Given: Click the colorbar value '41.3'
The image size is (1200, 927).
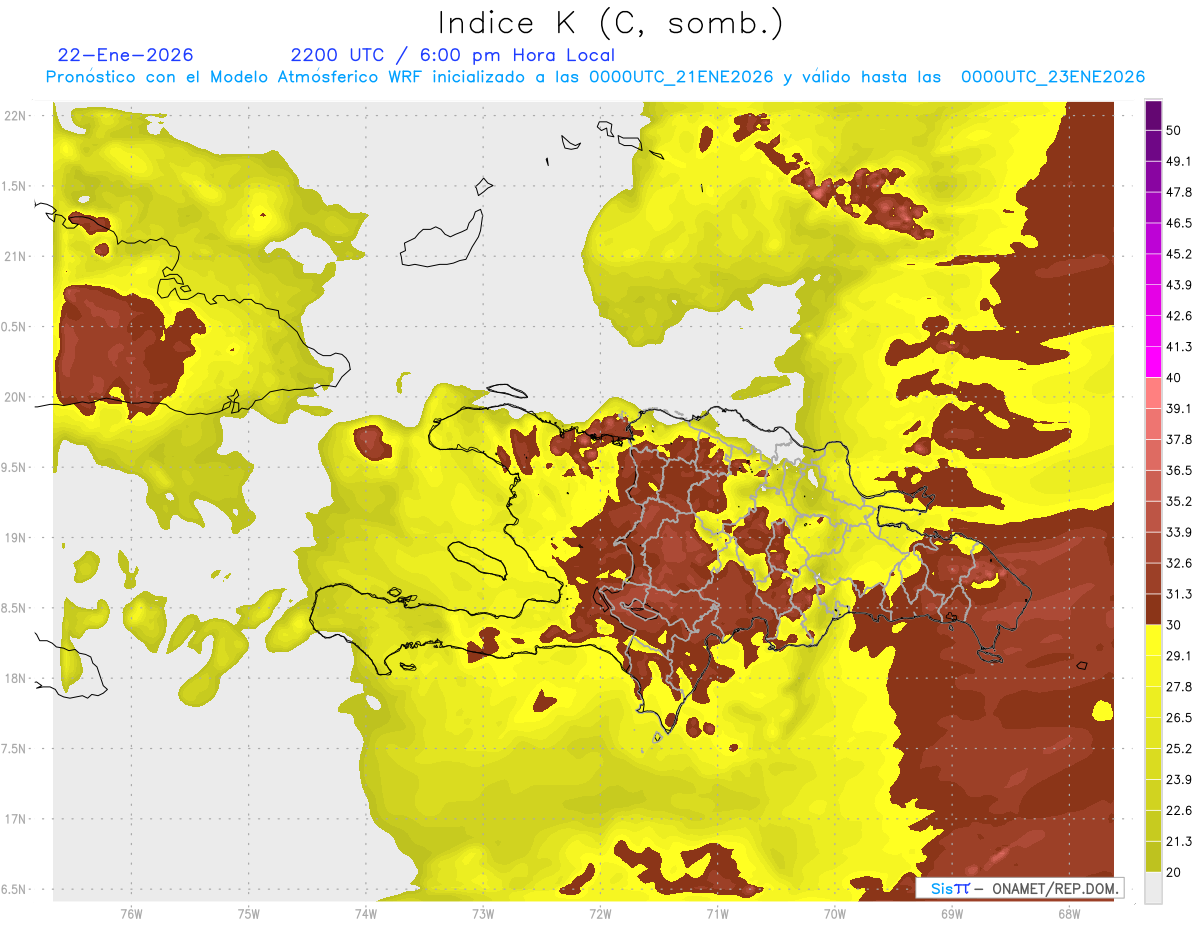Looking at the screenshot, I should [1179, 347].
